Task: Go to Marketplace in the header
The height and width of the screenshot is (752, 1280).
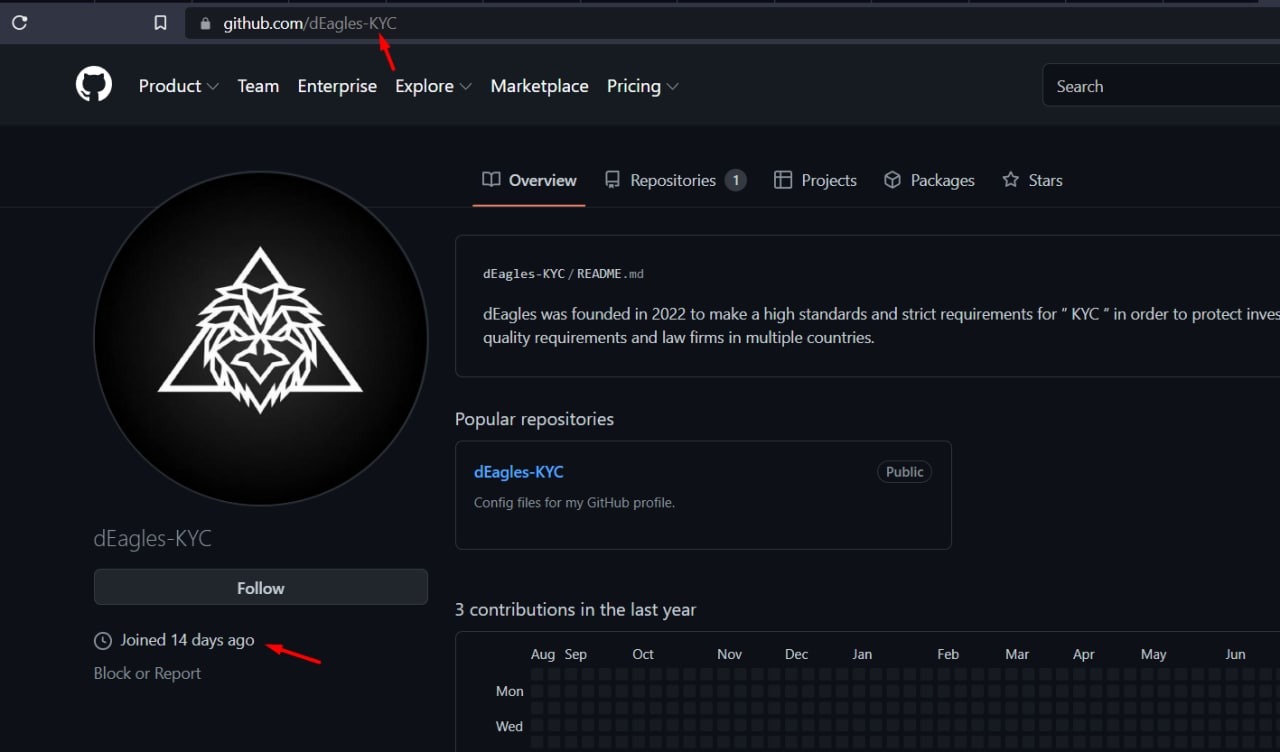Action: click(x=539, y=86)
